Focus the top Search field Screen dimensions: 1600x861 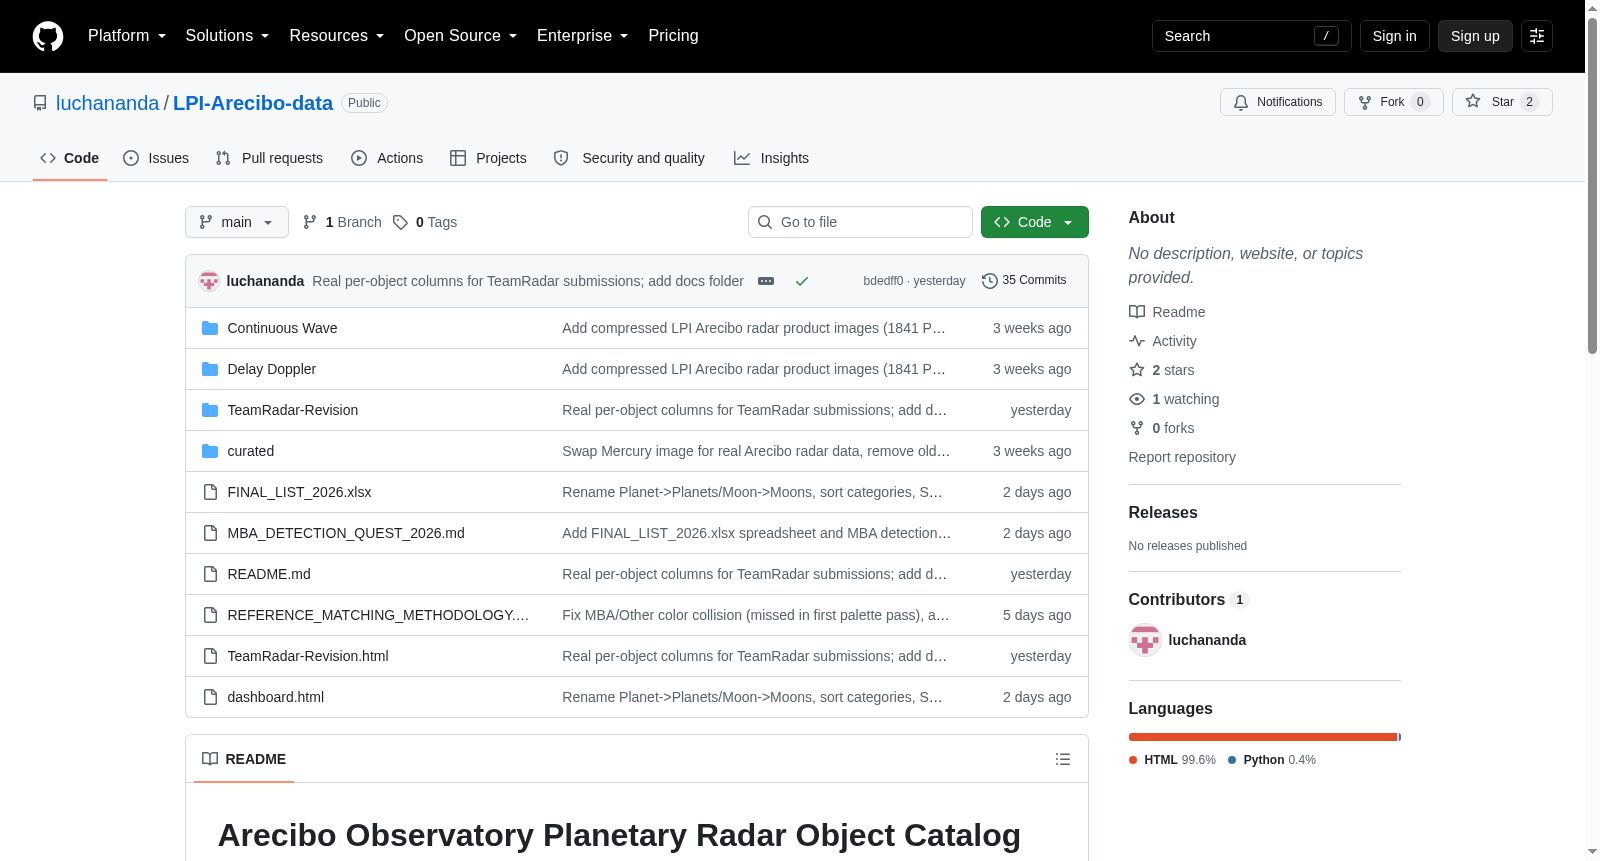(x=1251, y=36)
